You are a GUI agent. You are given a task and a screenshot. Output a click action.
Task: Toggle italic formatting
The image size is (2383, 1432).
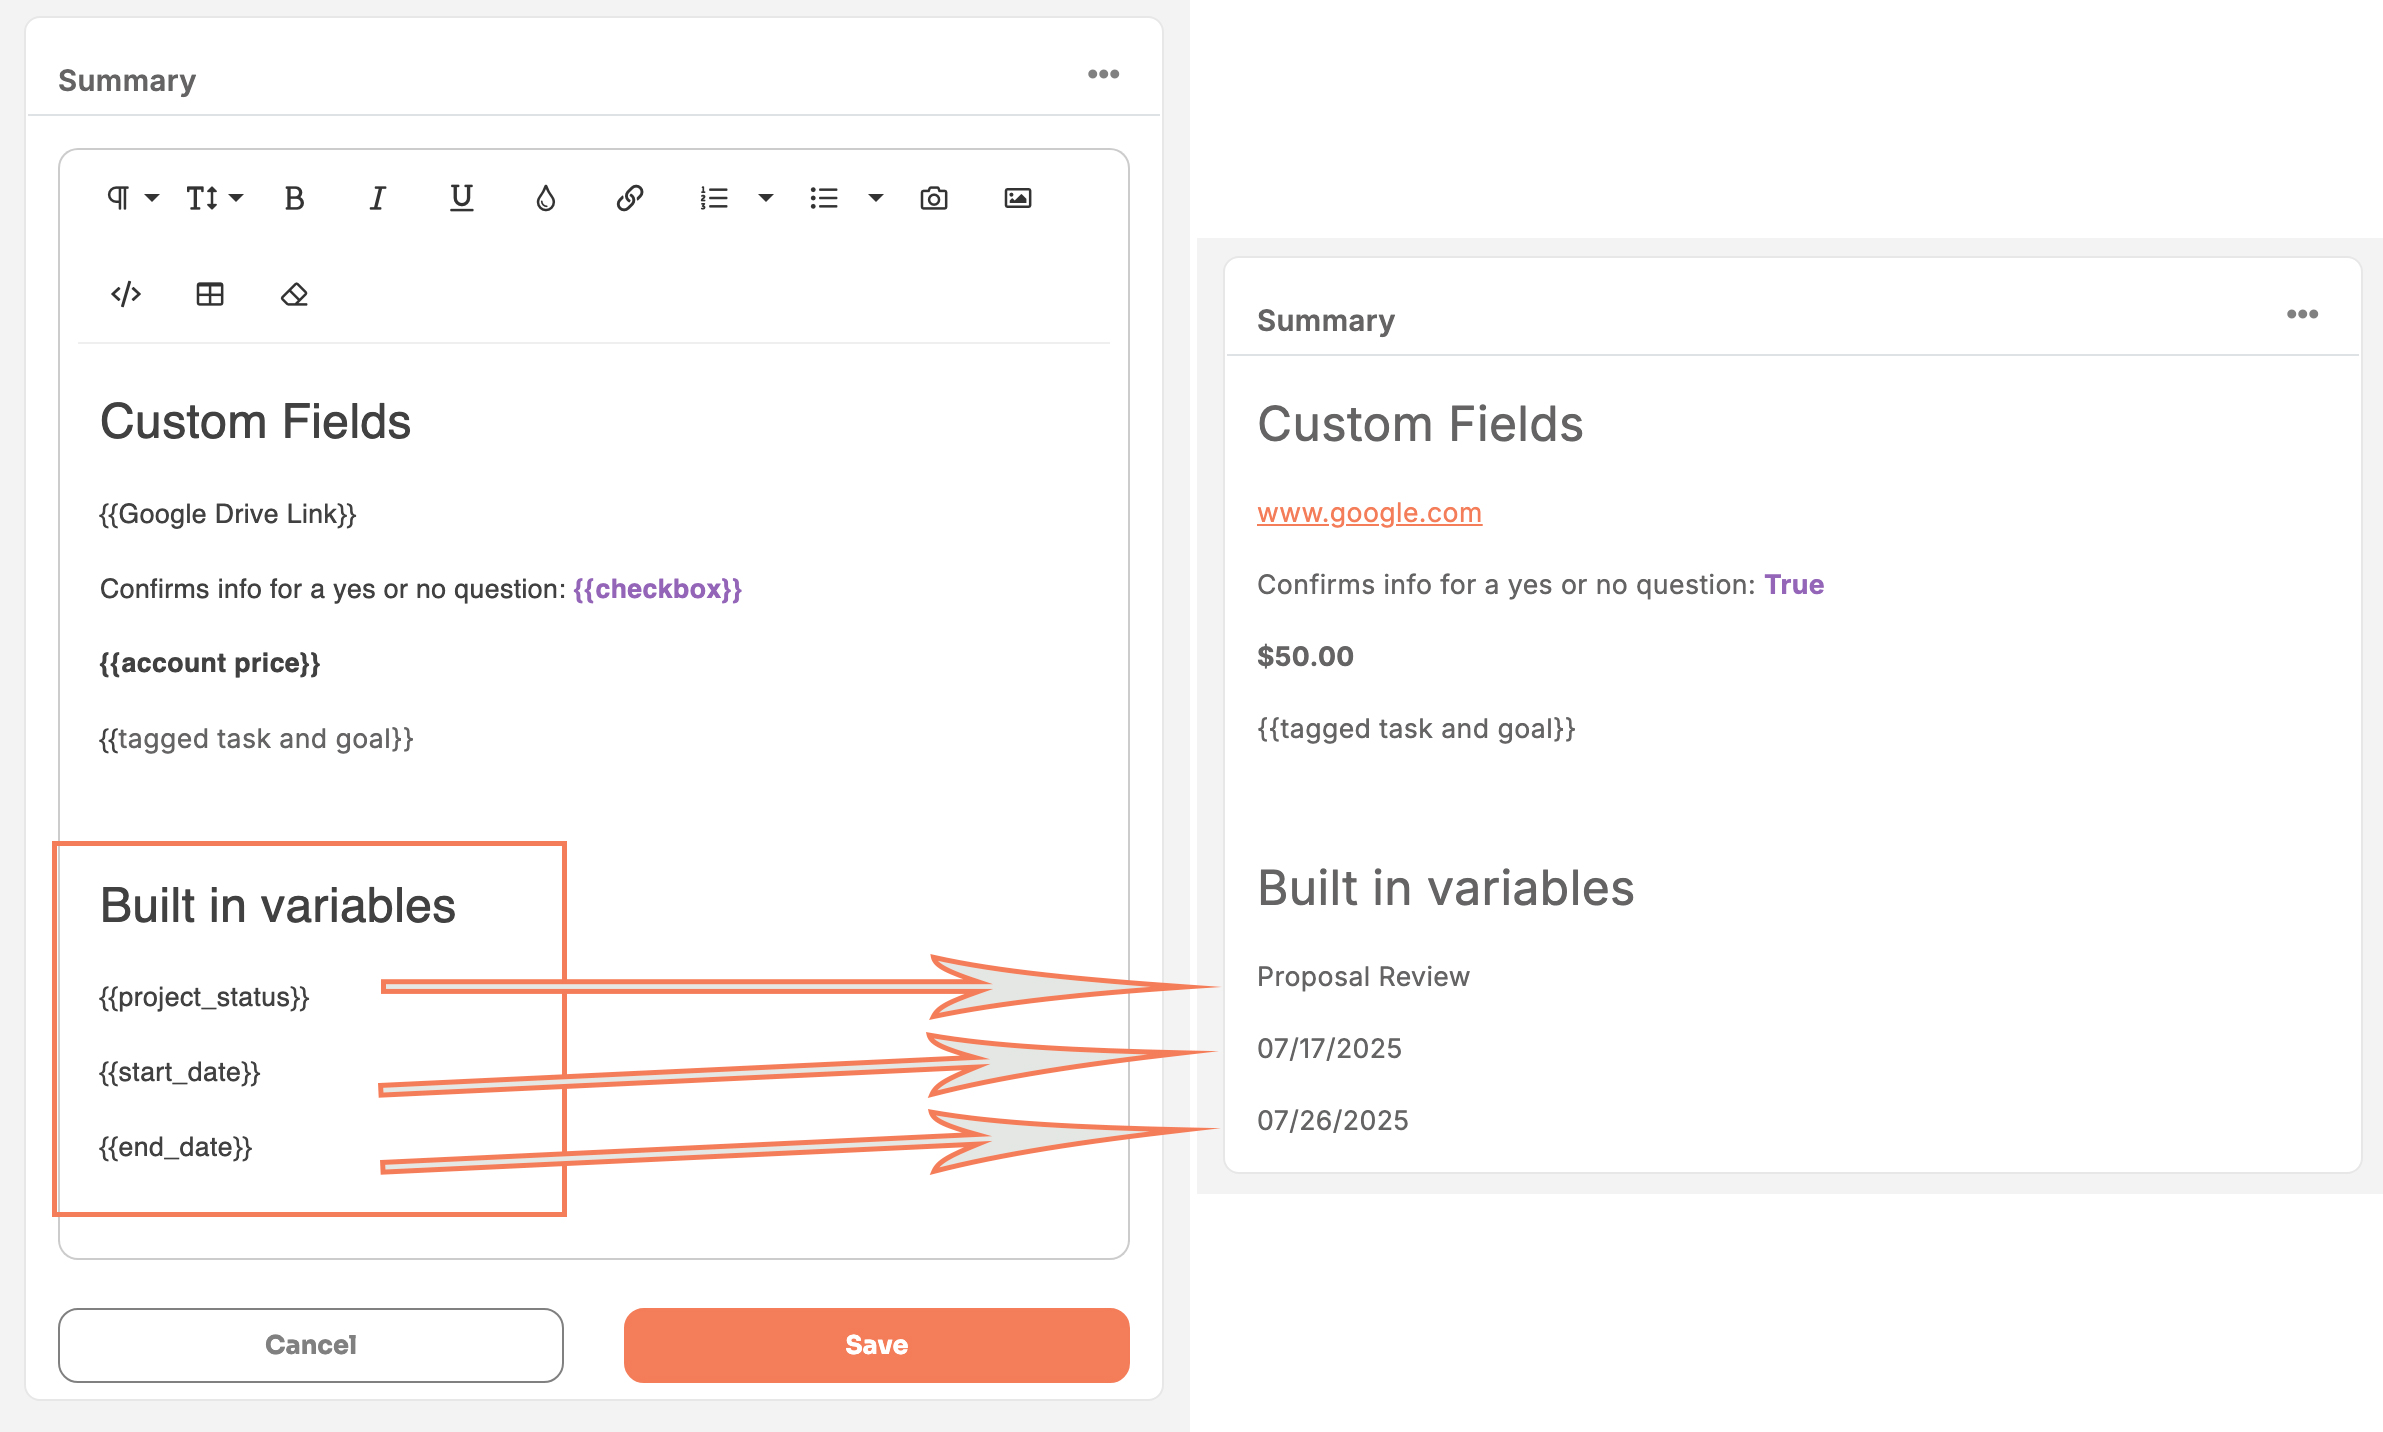click(x=377, y=198)
